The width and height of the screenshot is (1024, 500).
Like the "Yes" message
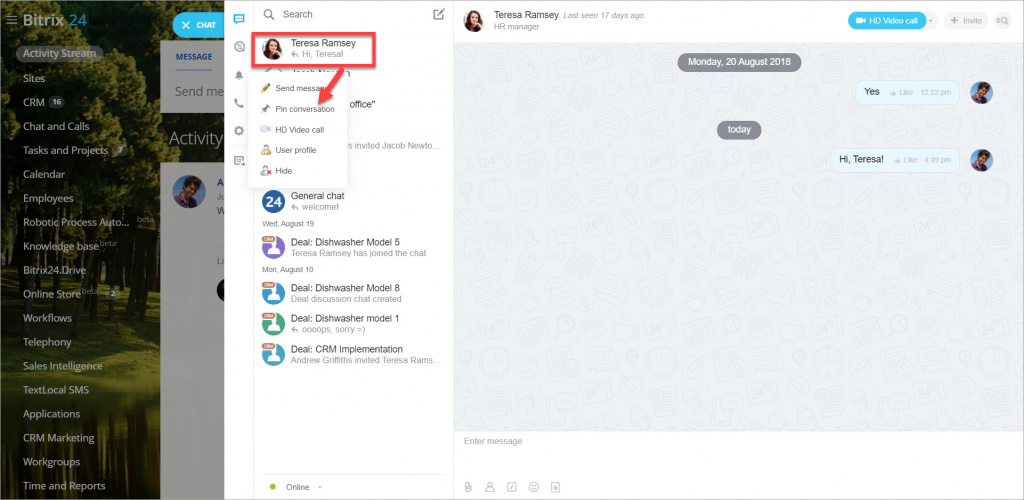point(901,93)
